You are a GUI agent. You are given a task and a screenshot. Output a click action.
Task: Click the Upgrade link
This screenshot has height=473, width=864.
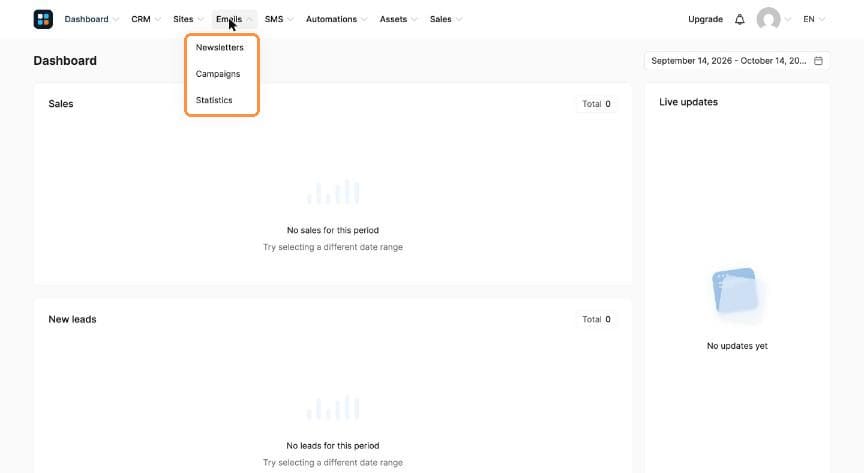point(705,19)
